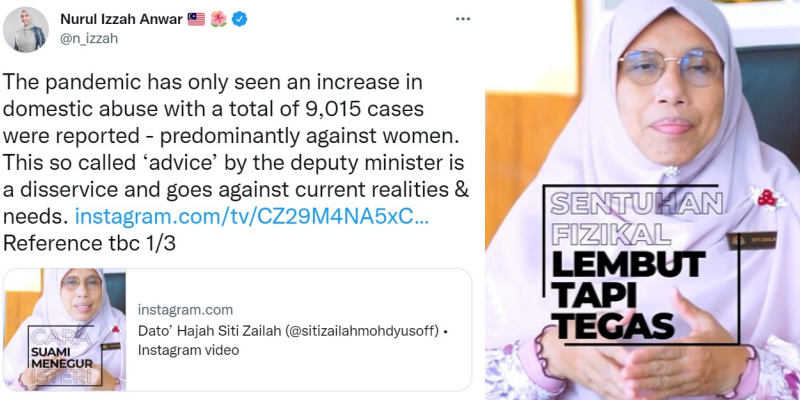Click the @n_izzah handle
Image resolution: width=800 pixels, height=400 pixels.
point(89,39)
